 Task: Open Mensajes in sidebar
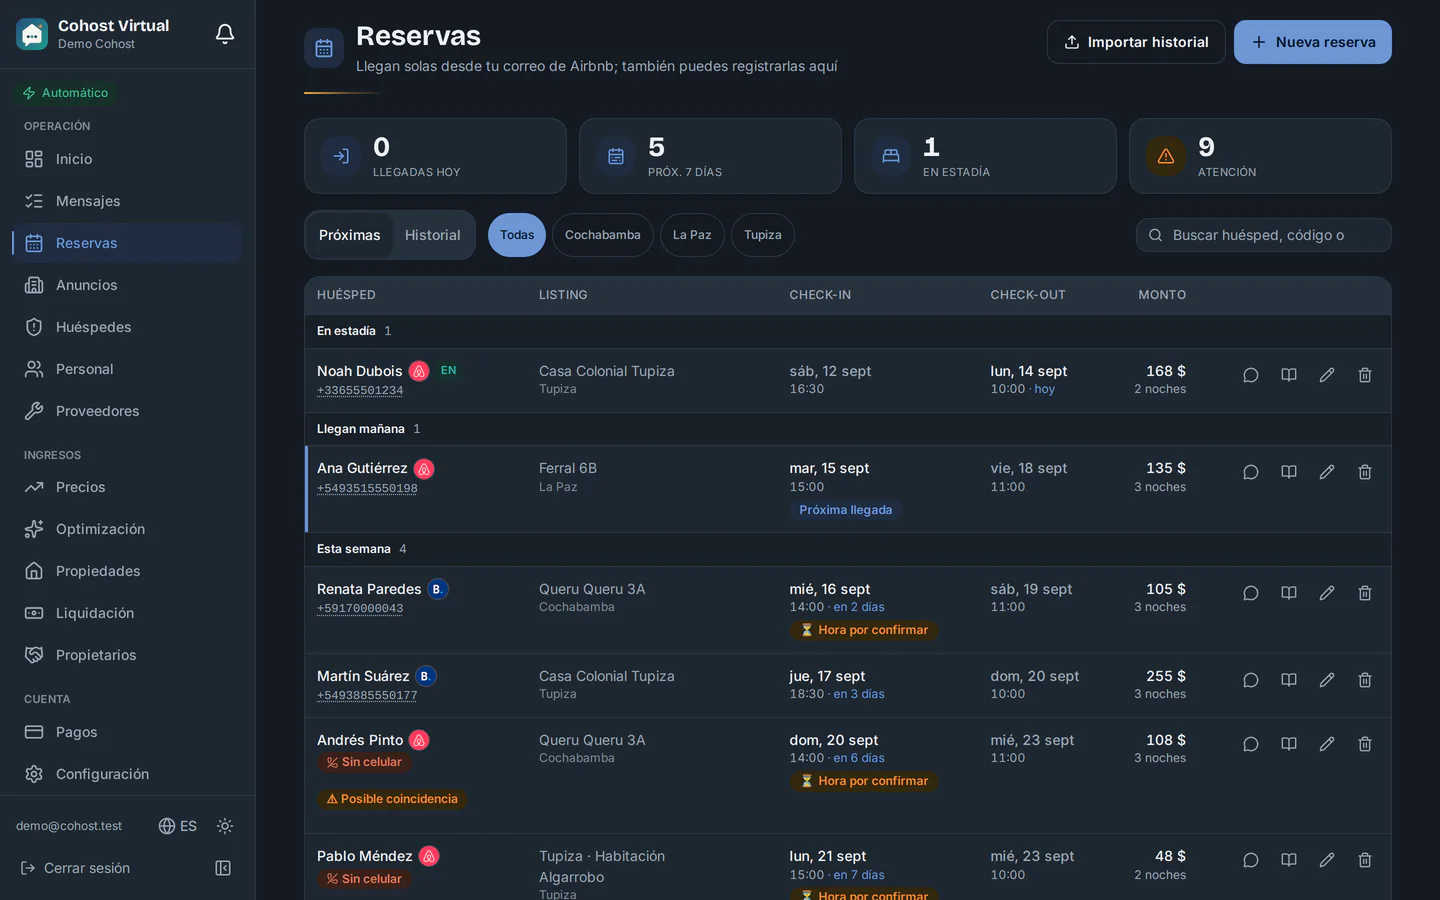click(x=127, y=201)
